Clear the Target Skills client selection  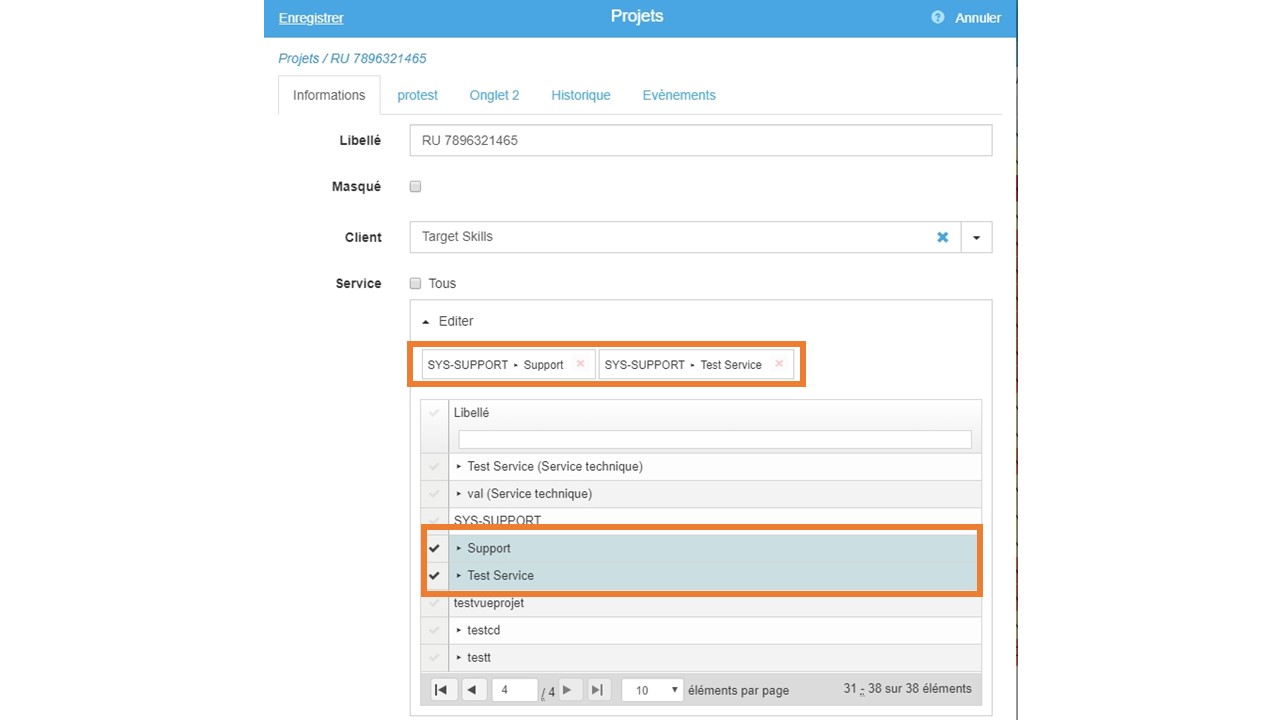pyautogui.click(x=942, y=237)
